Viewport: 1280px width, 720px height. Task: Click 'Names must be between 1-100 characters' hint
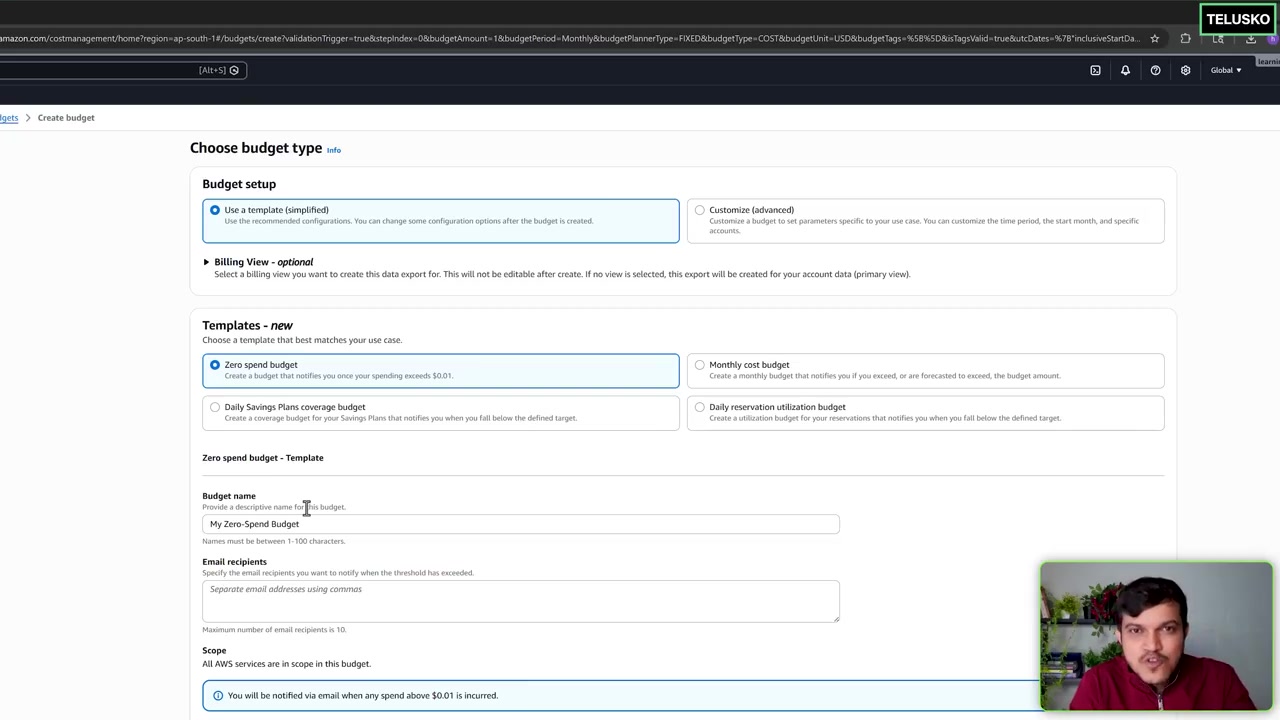[273, 541]
